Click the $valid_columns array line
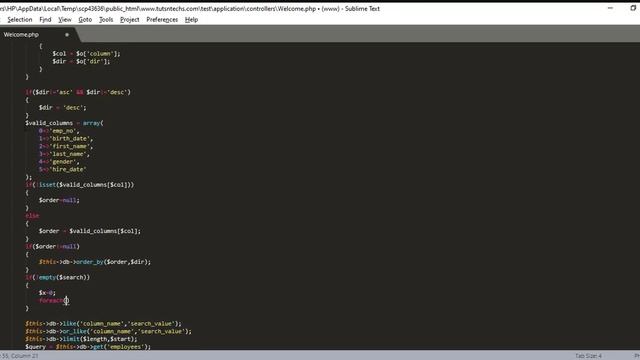 (x=64, y=123)
